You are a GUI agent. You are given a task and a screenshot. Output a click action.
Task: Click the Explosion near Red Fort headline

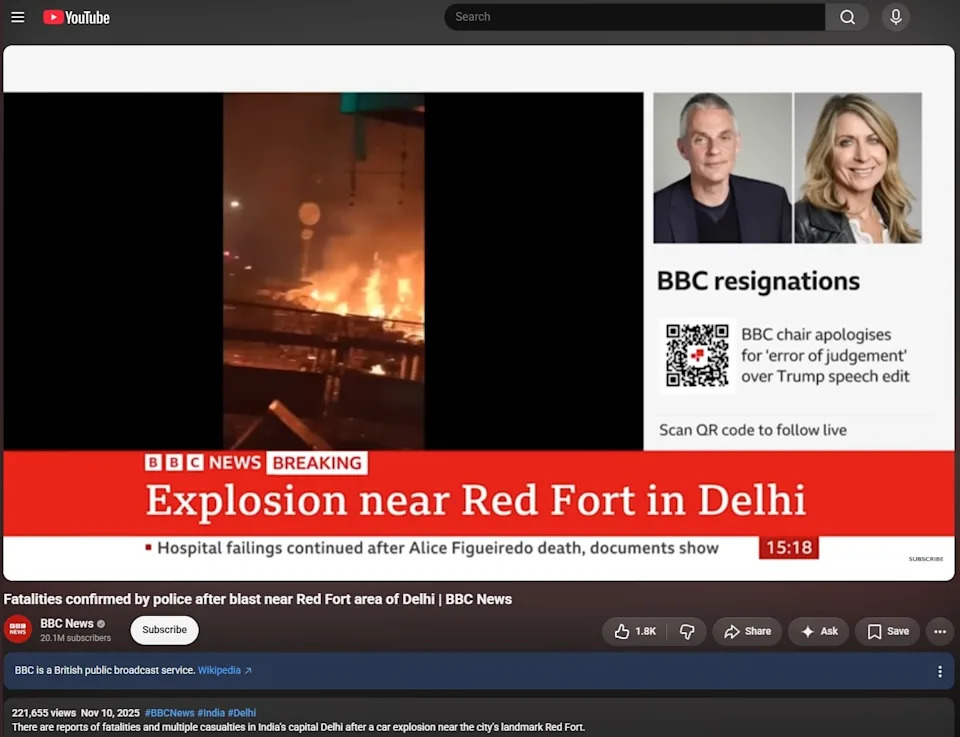[x=475, y=501]
